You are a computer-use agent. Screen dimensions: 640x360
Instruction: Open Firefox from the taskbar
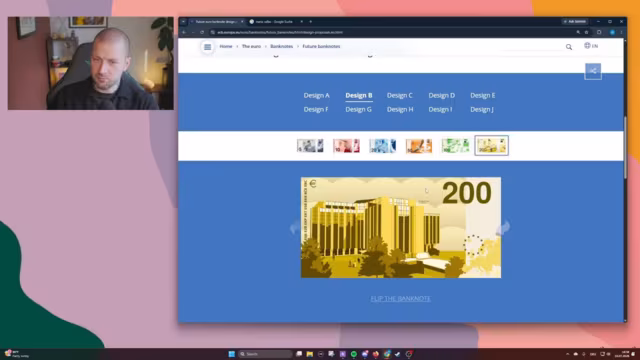(376, 354)
